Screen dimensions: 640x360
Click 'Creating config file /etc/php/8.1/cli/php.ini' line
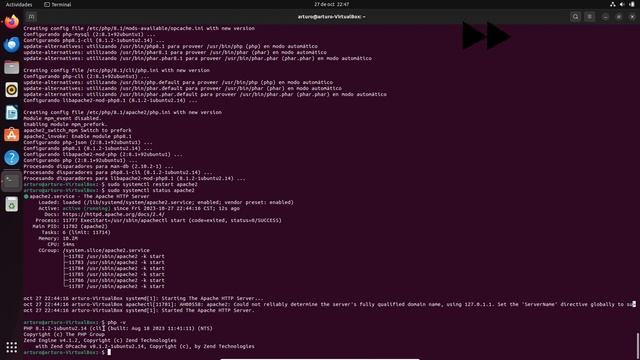(x=117, y=70)
